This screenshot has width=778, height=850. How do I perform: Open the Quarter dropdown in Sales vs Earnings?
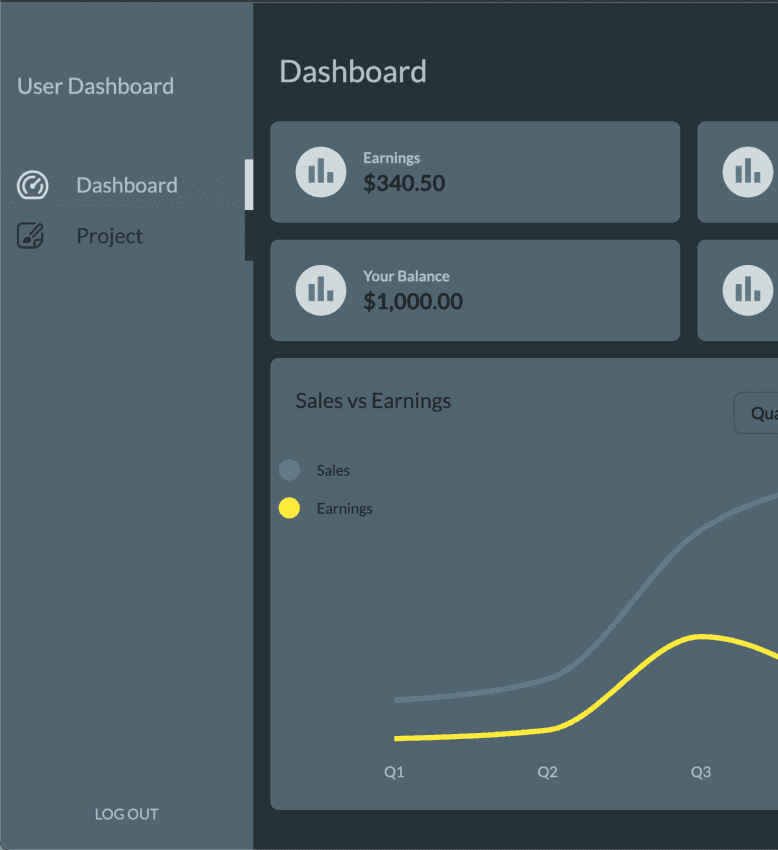click(x=756, y=413)
